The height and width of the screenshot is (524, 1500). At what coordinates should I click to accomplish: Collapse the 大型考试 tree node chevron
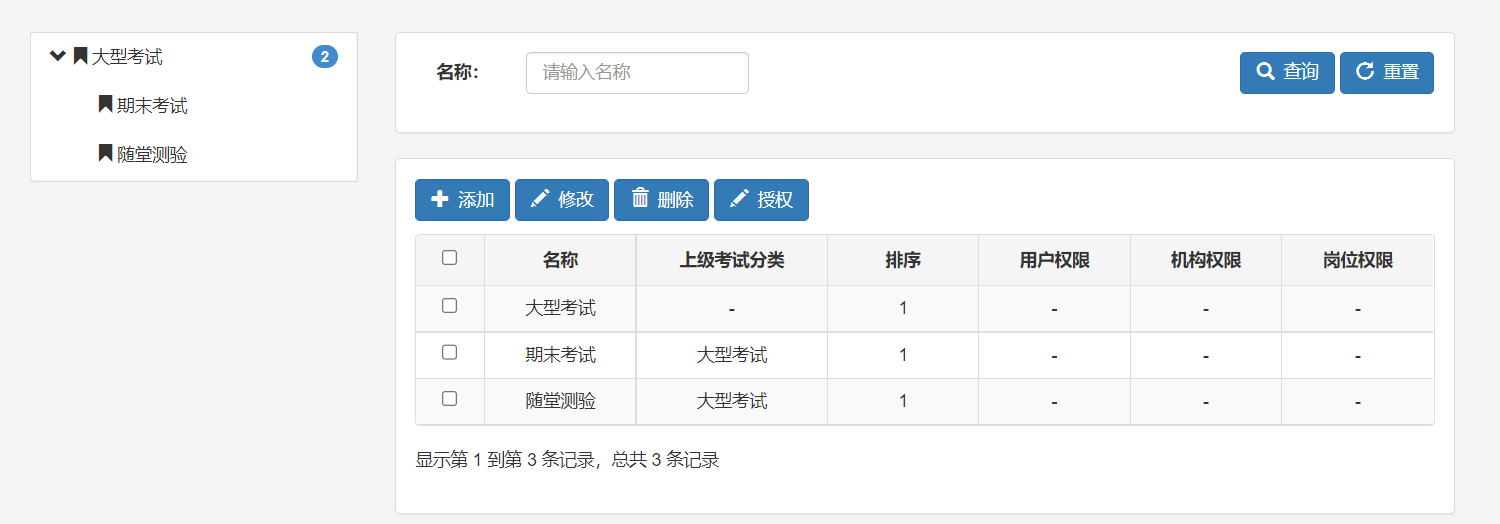(x=57, y=56)
